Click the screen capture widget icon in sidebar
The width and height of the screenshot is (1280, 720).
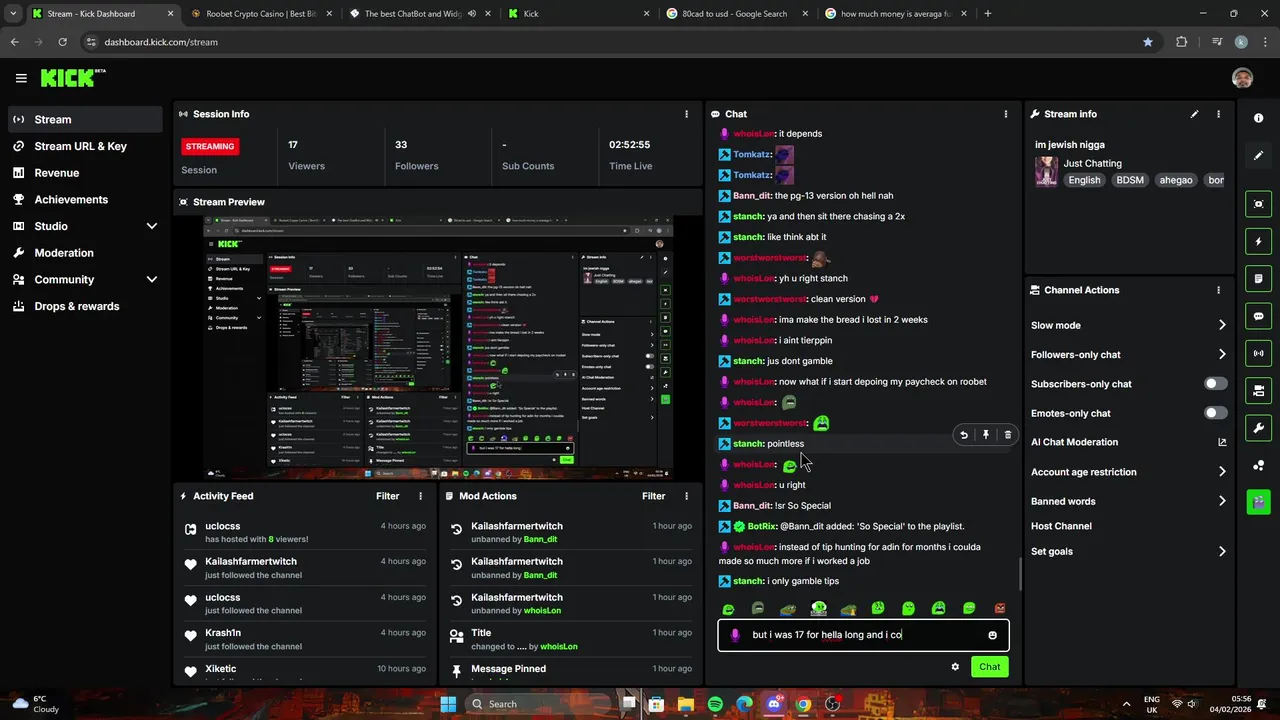pos(1258,204)
